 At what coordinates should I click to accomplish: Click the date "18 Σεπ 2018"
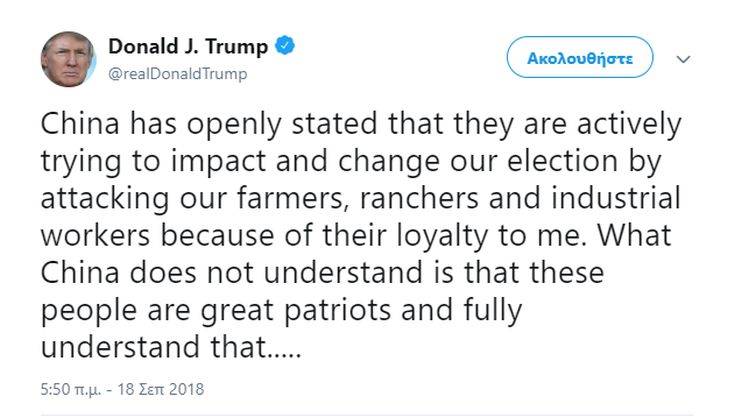point(162,388)
